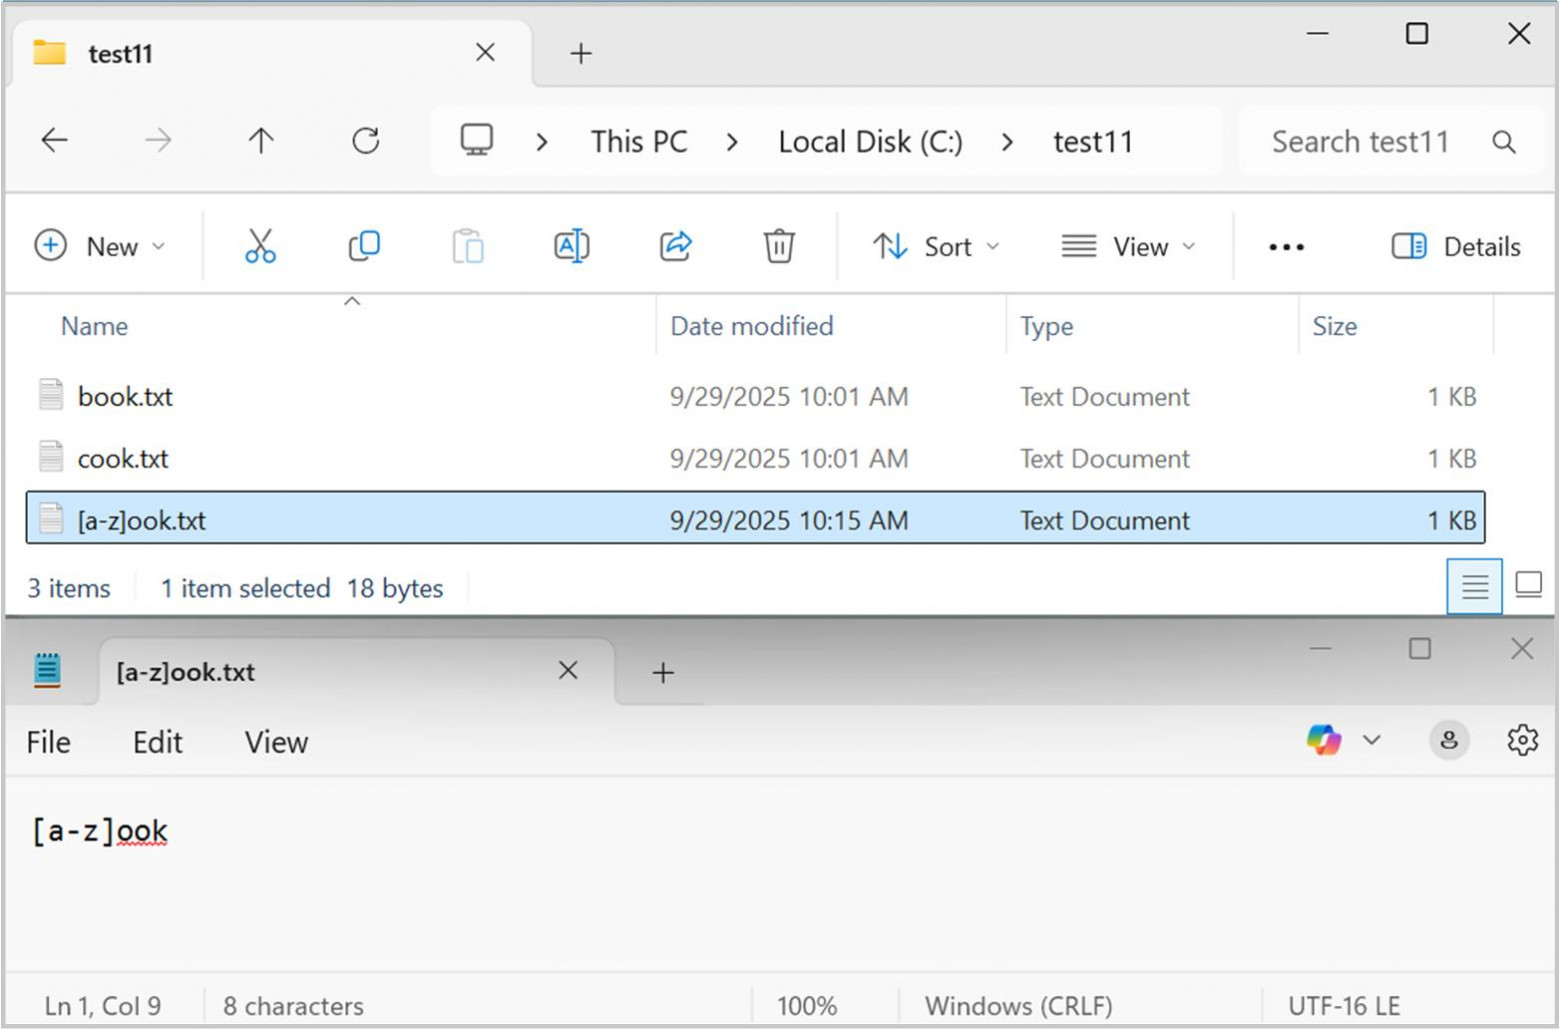The image size is (1560, 1029).
Task: Expand the chevron after Local Disk (C:)
Action: tap(1007, 142)
